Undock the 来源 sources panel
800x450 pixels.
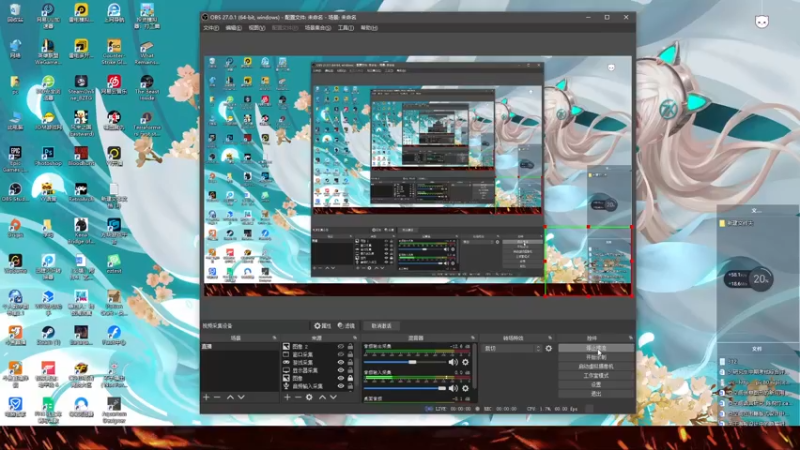pyautogui.click(x=355, y=338)
